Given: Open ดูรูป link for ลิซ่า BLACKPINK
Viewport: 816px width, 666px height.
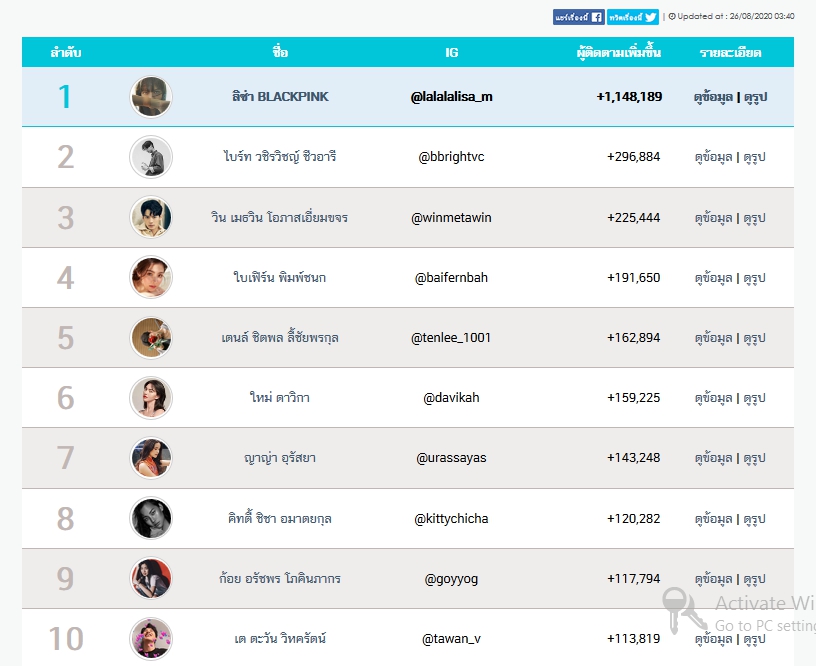Looking at the screenshot, I should coord(755,97).
